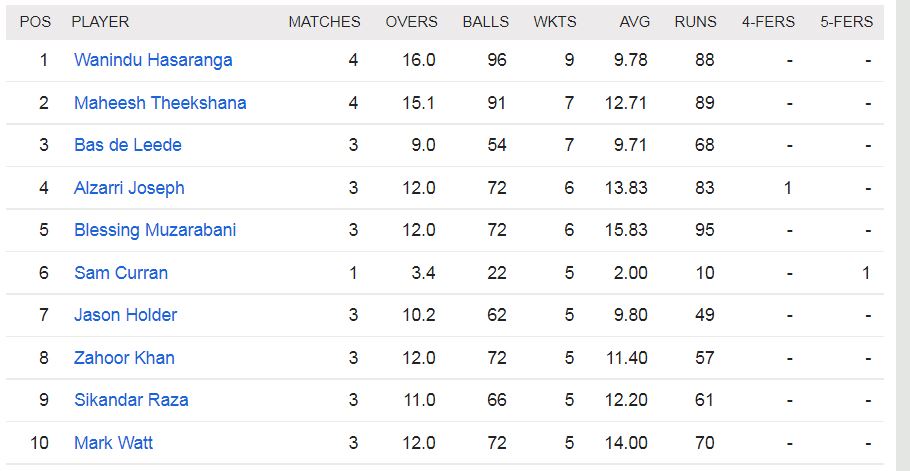Sort by the 4-FERS column header
Viewport: 910px width, 471px height.
coord(767,22)
